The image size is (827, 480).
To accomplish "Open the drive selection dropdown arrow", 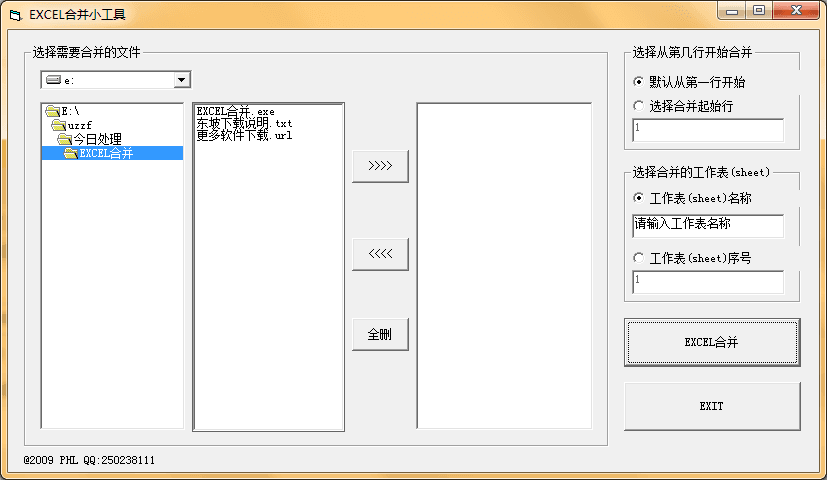I will [x=181, y=80].
